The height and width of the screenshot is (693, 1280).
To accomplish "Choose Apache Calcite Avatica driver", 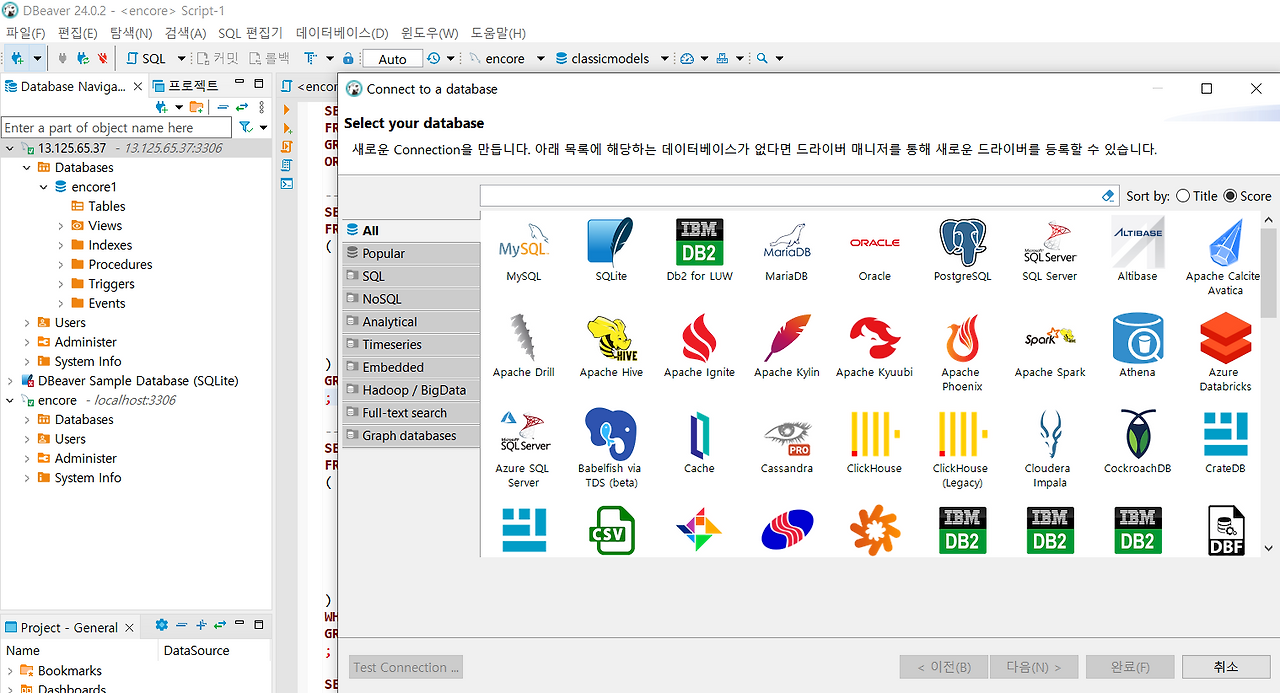I will (1224, 257).
